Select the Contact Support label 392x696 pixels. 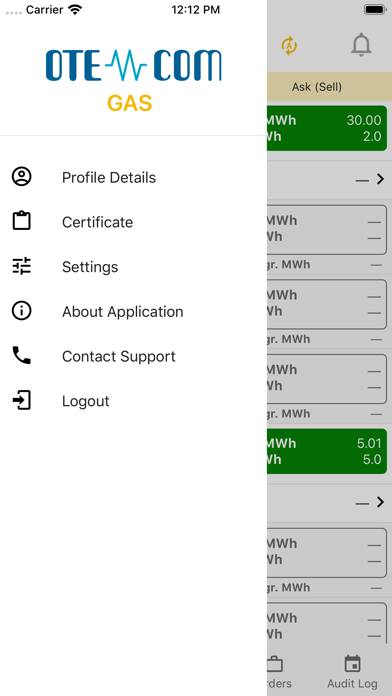pyautogui.click(x=119, y=356)
